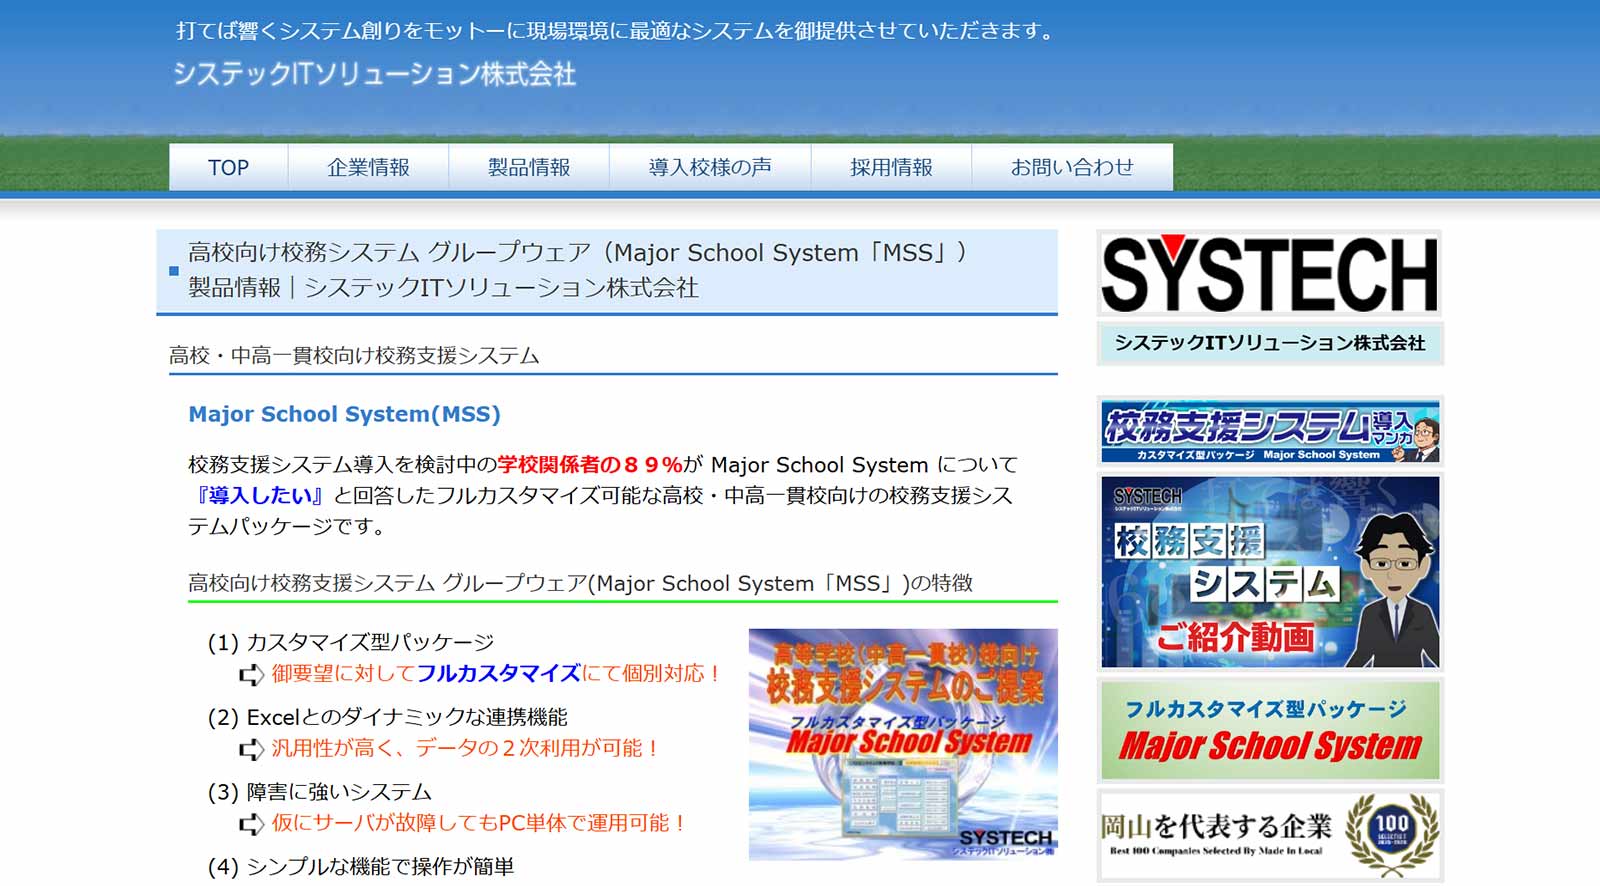Open the お問い合わせ menu item
This screenshot has height=886, width=1600.
pyautogui.click(x=1072, y=167)
